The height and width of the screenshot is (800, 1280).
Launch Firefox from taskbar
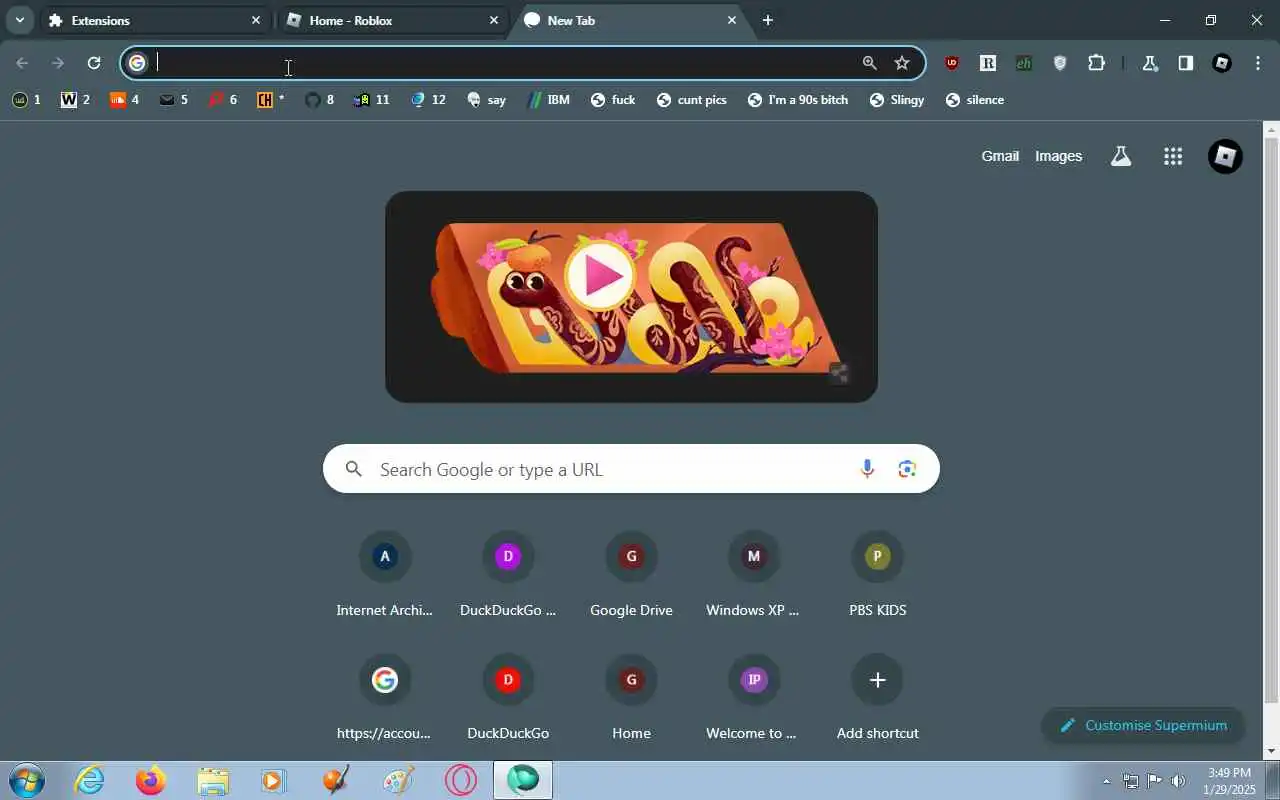(151, 780)
